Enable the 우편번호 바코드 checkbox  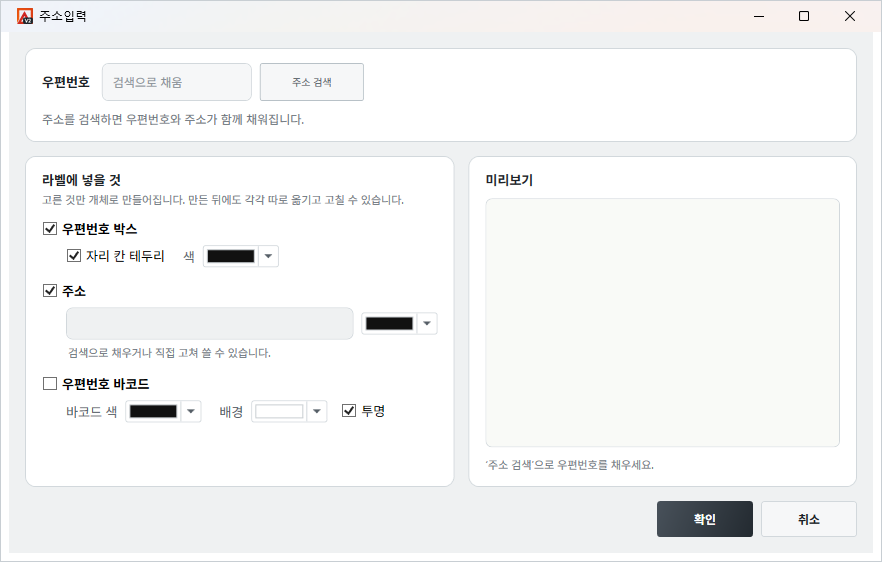click(50, 384)
